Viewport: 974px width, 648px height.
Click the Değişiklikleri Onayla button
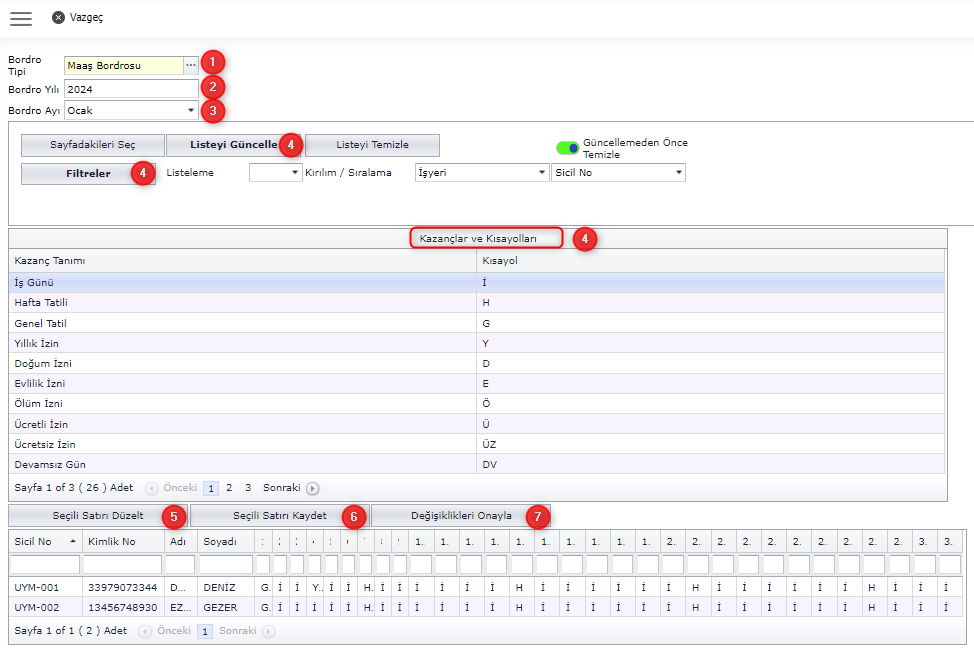pos(461,516)
